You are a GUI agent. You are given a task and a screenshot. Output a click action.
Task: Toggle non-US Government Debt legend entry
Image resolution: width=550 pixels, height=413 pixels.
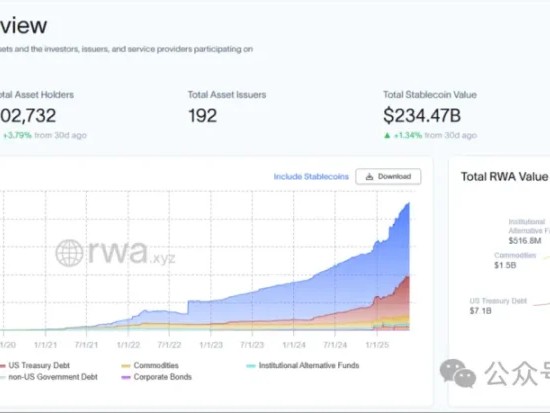49,377
